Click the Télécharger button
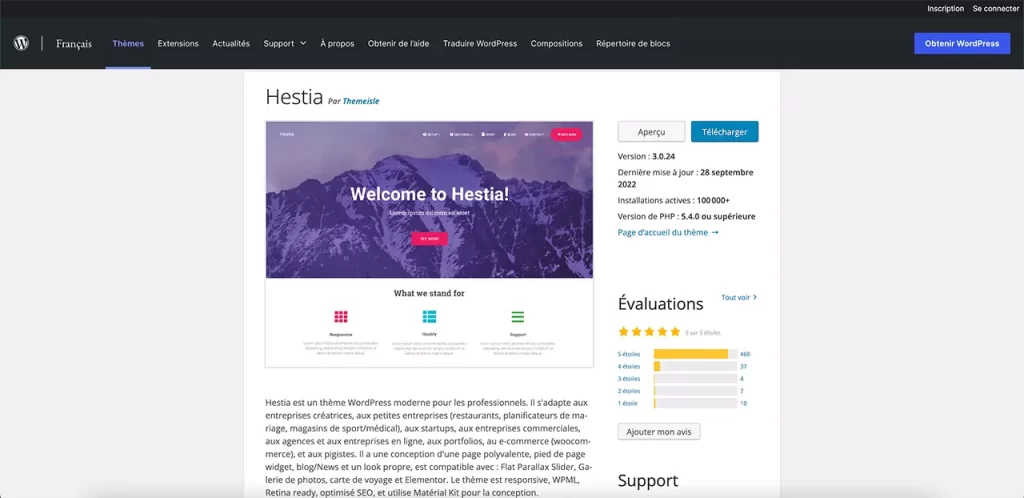Image resolution: width=1024 pixels, height=498 pixels. click(725, 131)
